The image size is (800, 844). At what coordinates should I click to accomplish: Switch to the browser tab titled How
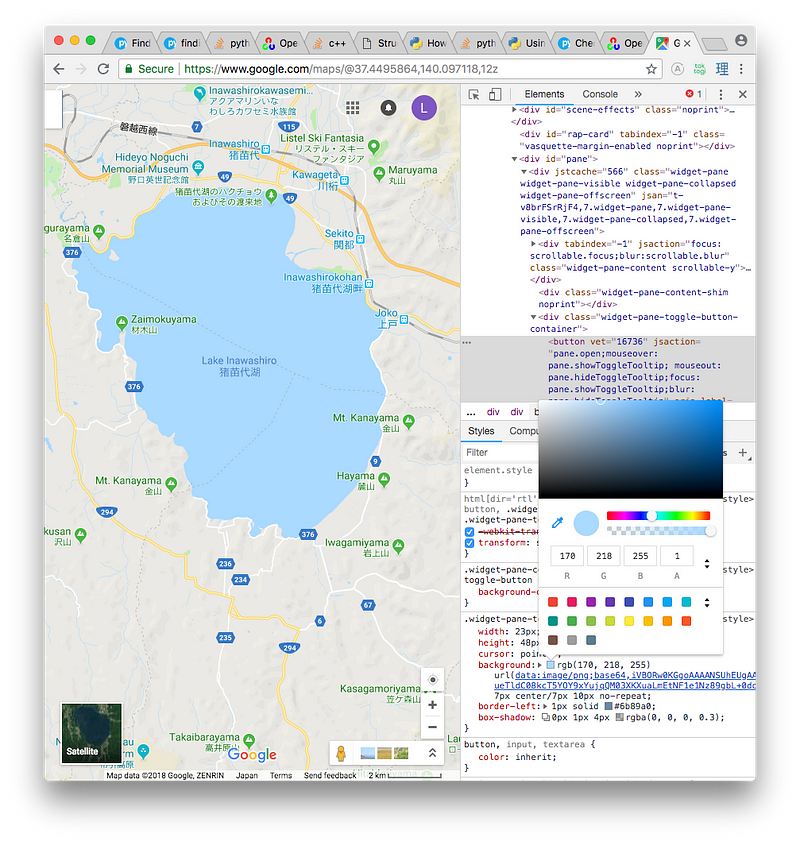tap(429, 43)
